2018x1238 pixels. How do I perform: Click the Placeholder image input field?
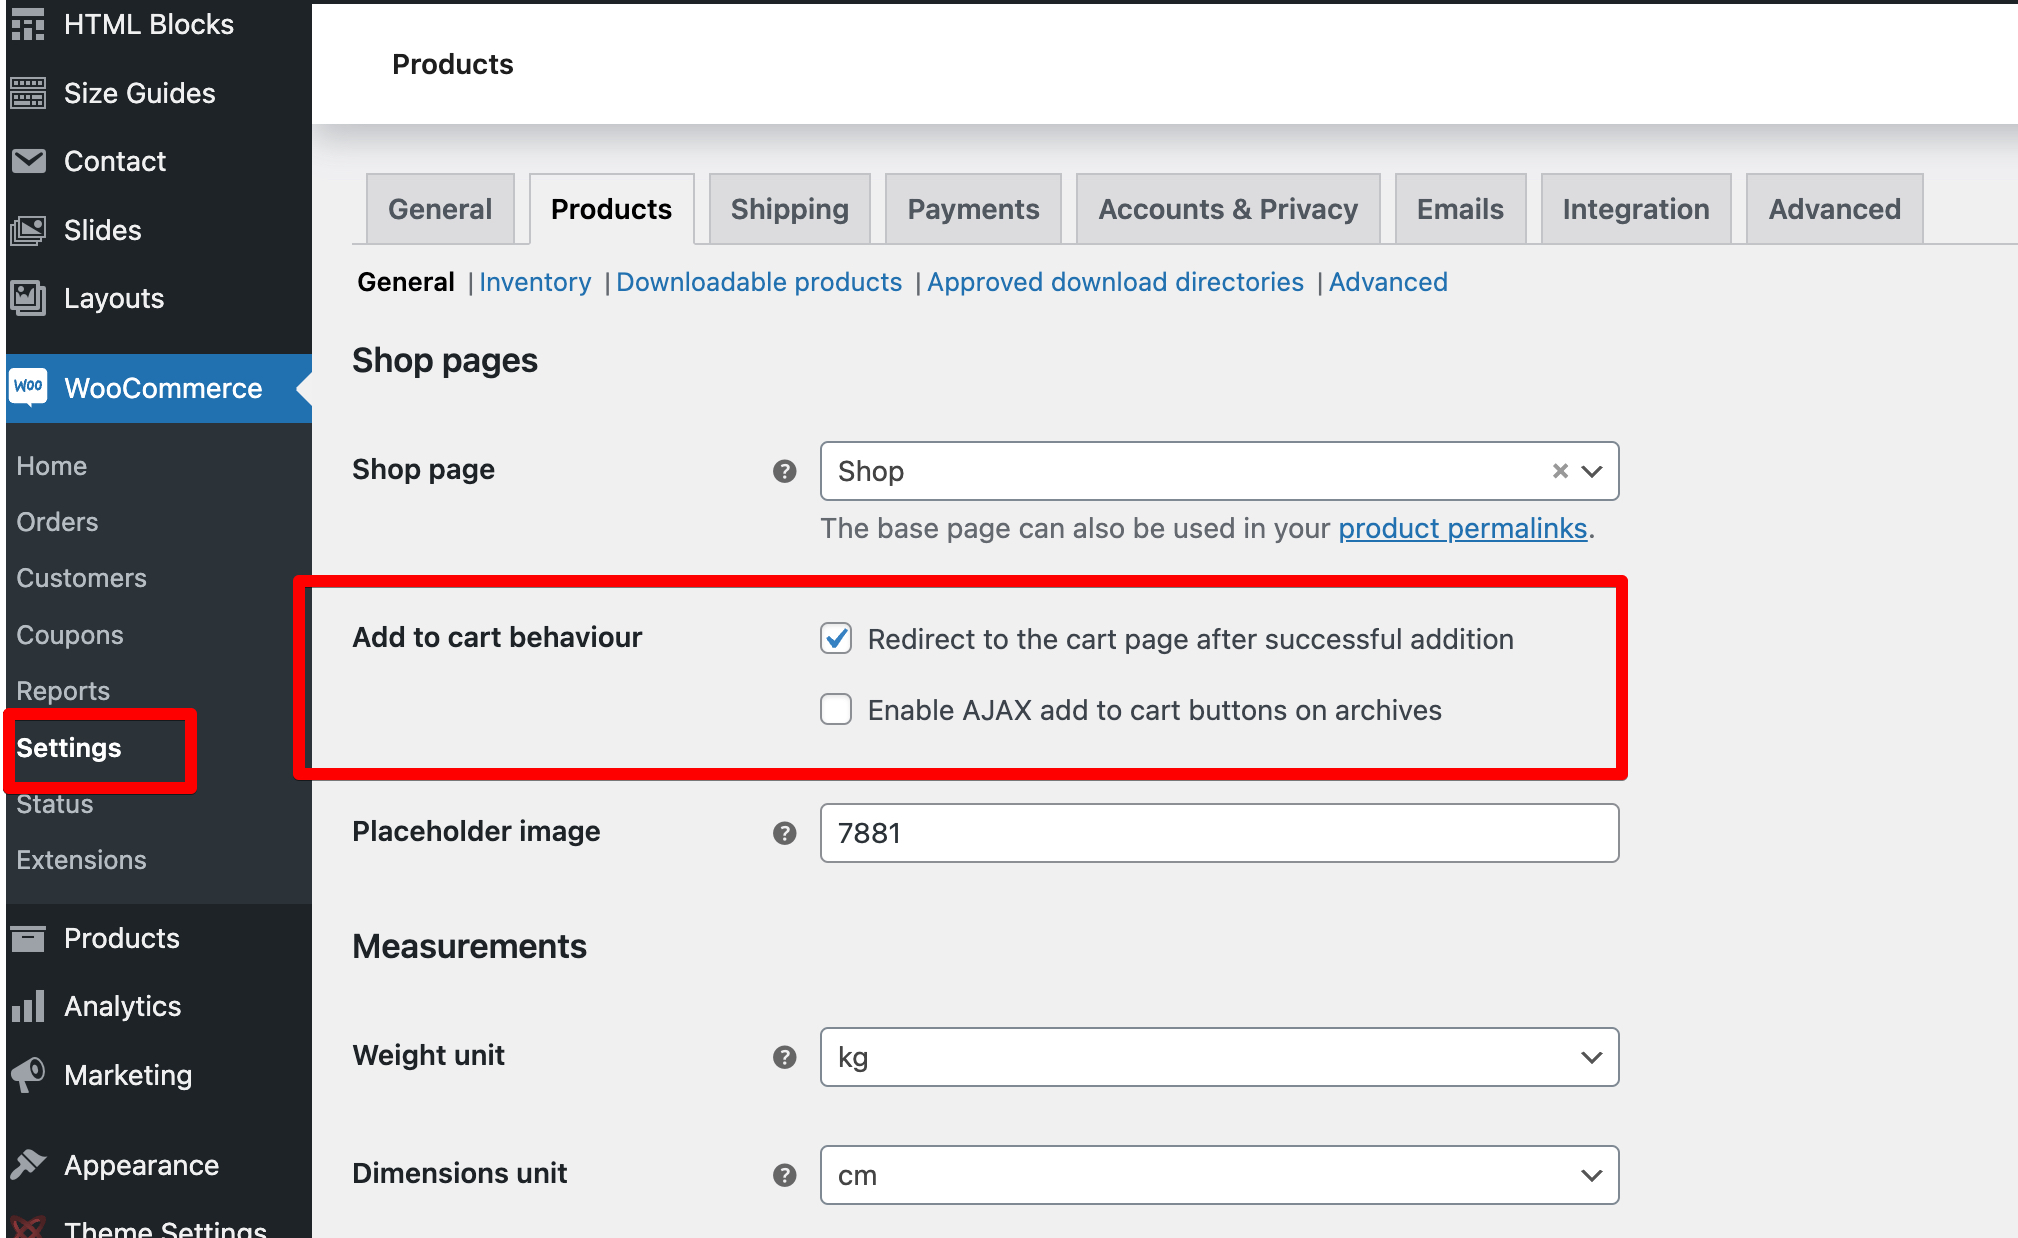[1219, 833]
